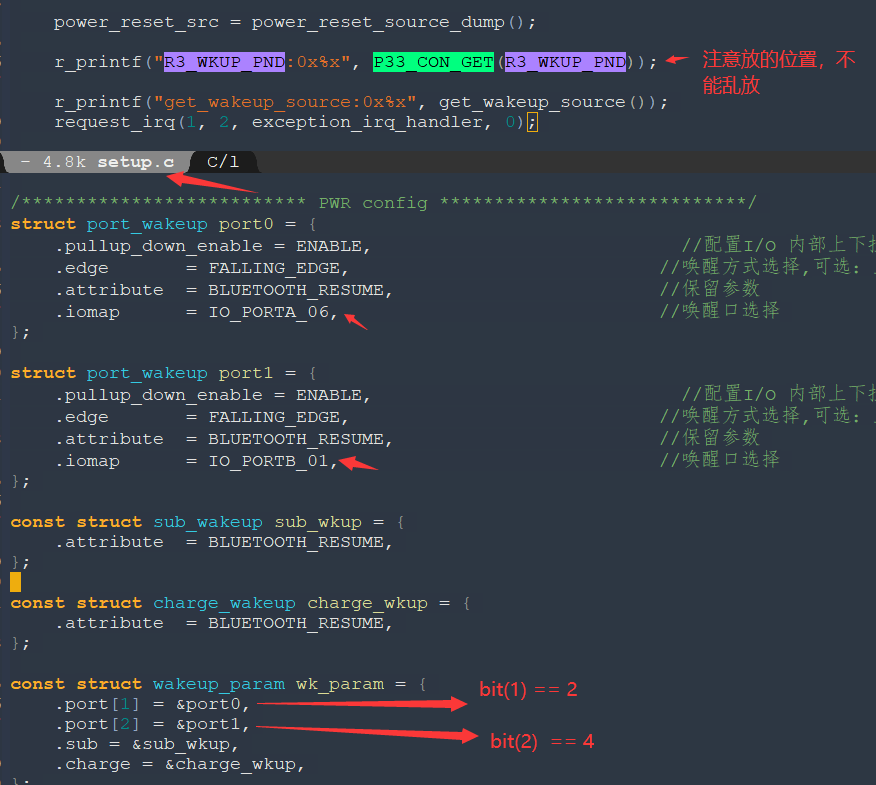Click the wakeup_param struct type name
The height and width of the screenshot is (785, 876).
click(218, 684)
